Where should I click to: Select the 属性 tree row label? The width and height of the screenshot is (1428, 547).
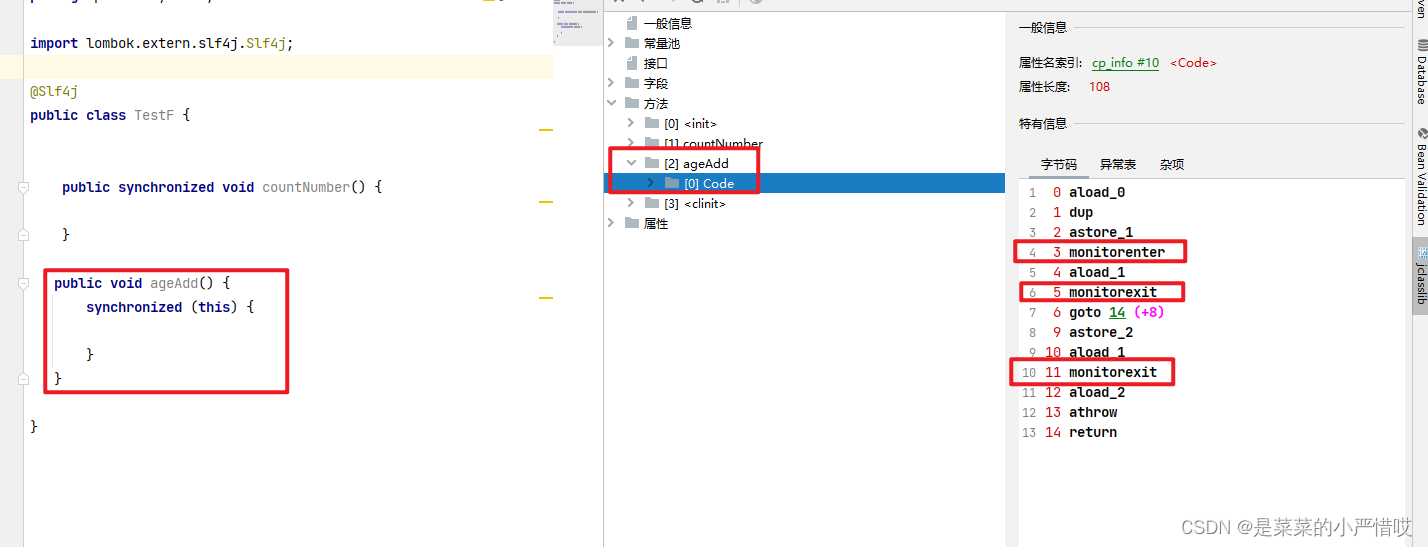[x=656, y=223]
